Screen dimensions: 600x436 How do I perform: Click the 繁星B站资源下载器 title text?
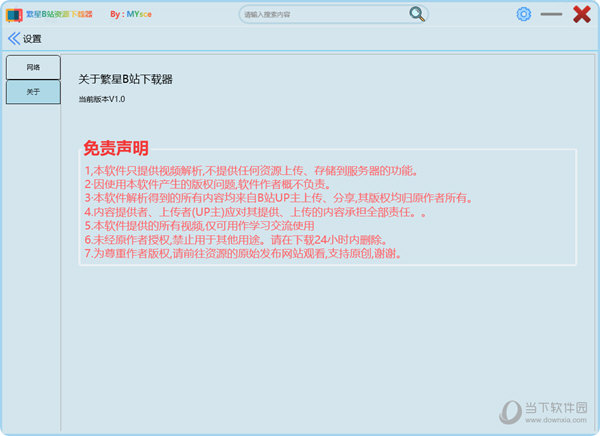59,15
